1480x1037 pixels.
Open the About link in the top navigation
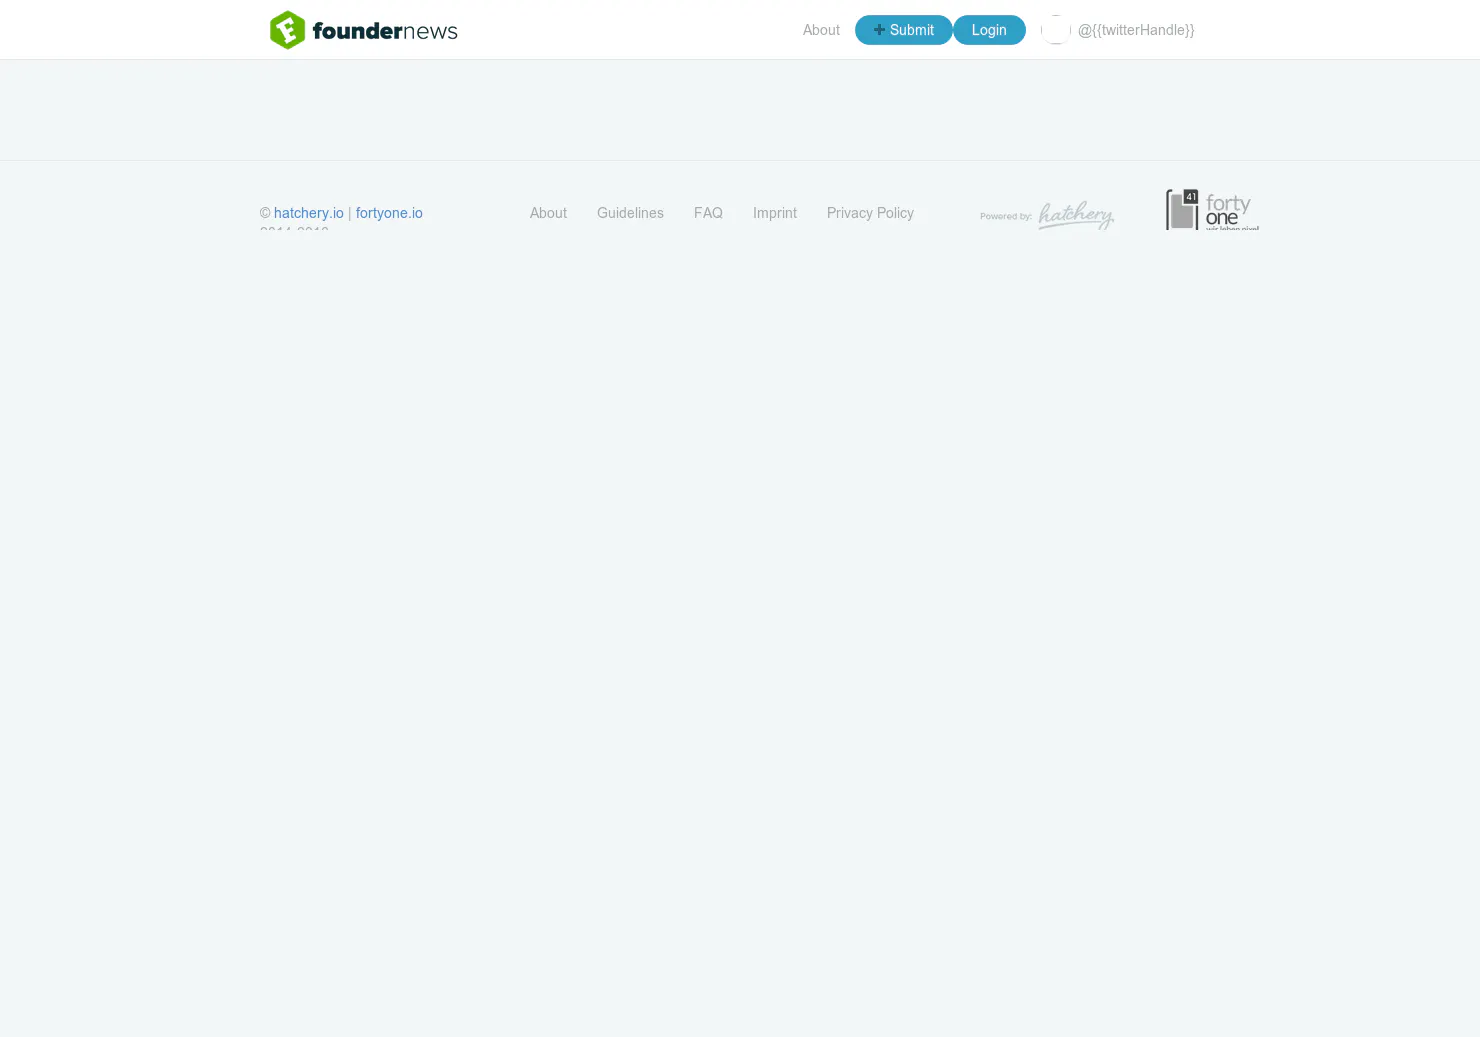point(821,30)
